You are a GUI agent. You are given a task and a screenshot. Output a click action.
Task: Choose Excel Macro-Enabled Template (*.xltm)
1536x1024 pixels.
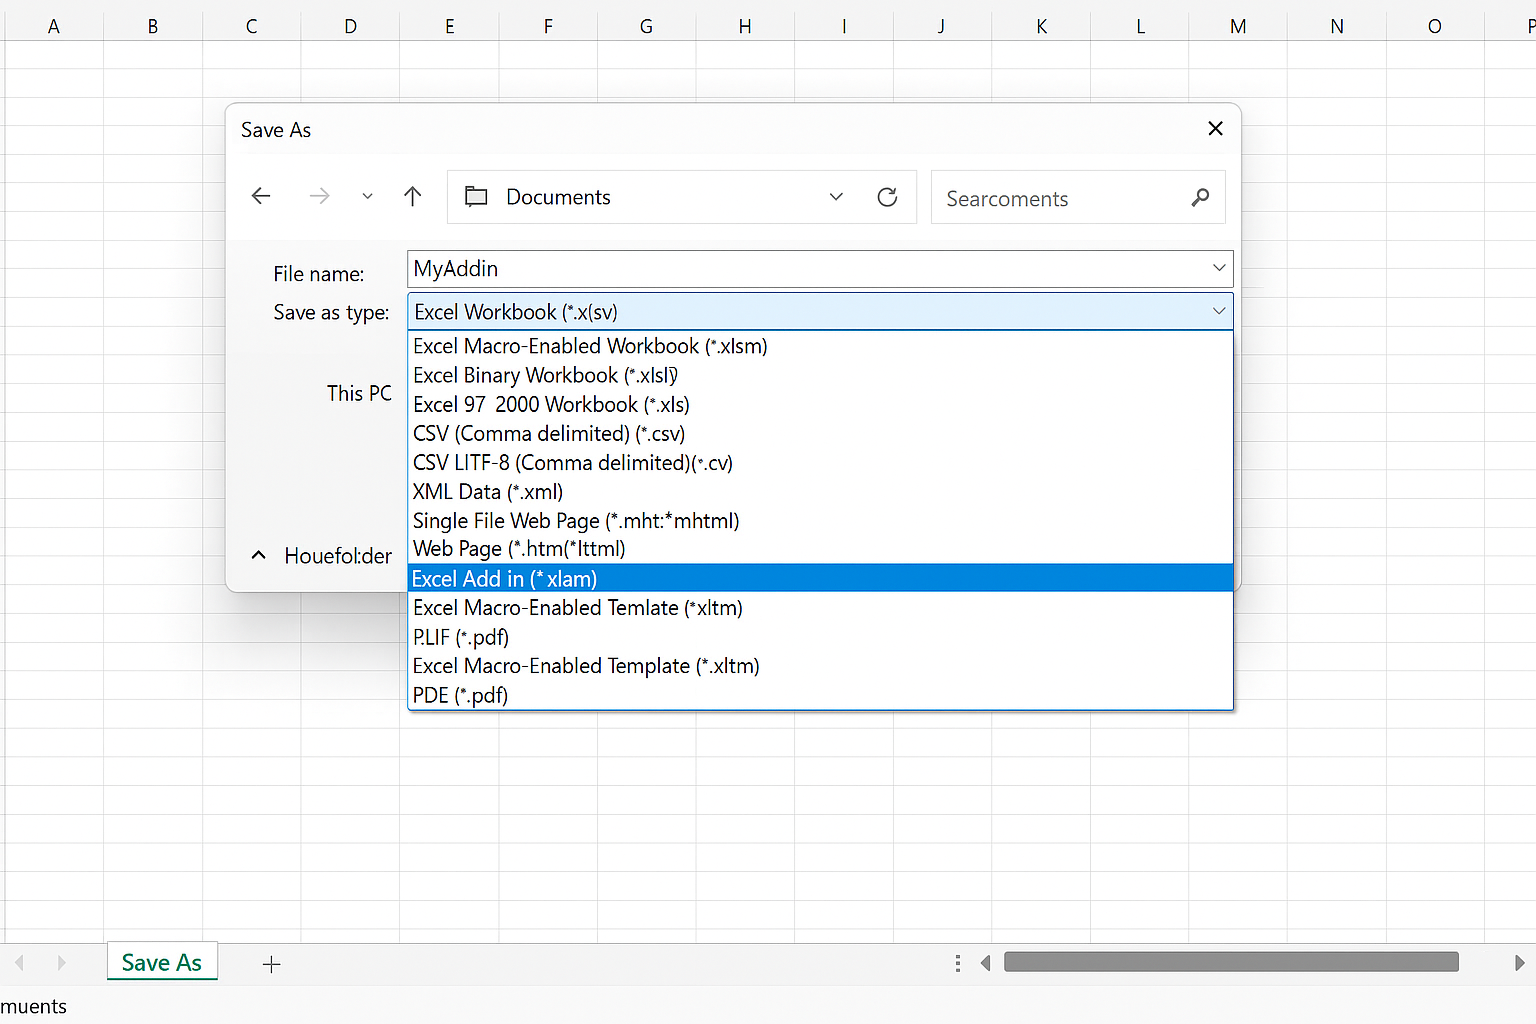tap(820, 665)
